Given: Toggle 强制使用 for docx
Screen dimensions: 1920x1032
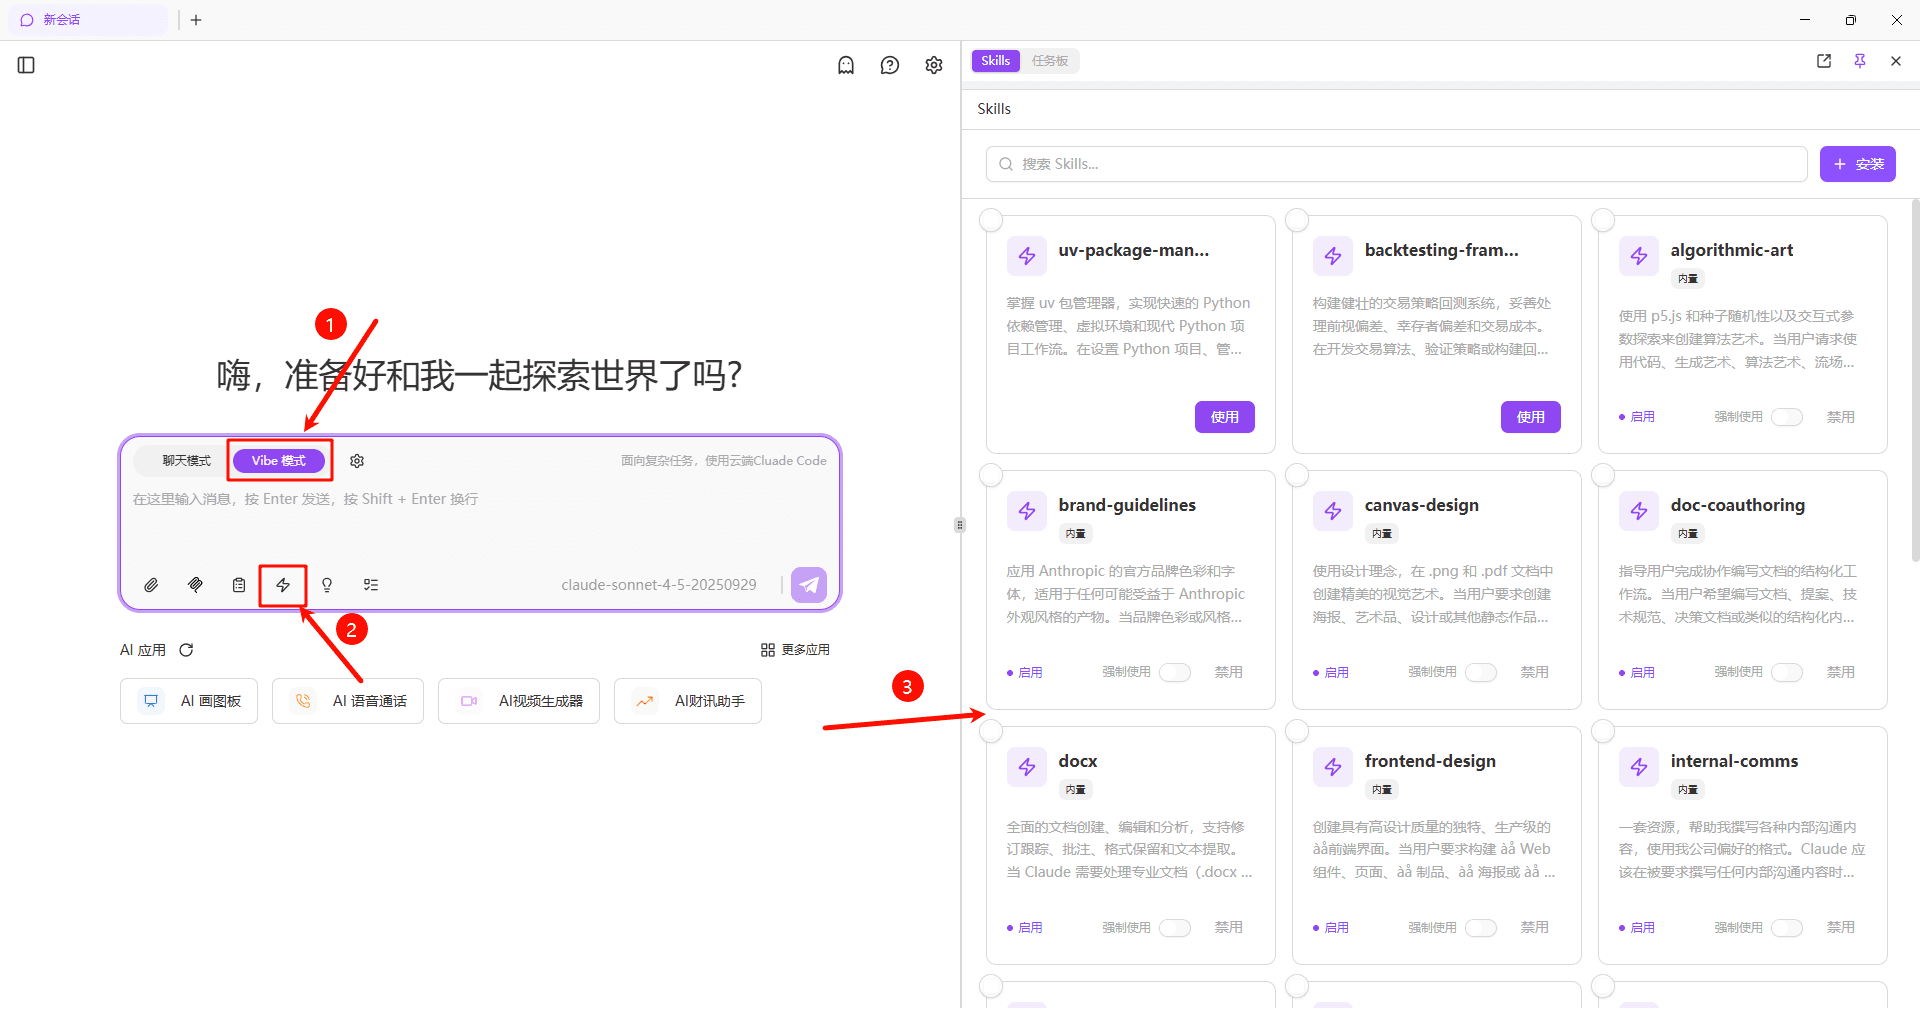Looking at the screenshot, I should (x=1175, y=928).
